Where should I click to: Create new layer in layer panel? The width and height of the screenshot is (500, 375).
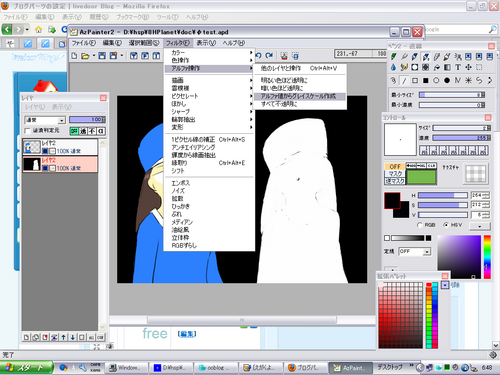(26, 337)
